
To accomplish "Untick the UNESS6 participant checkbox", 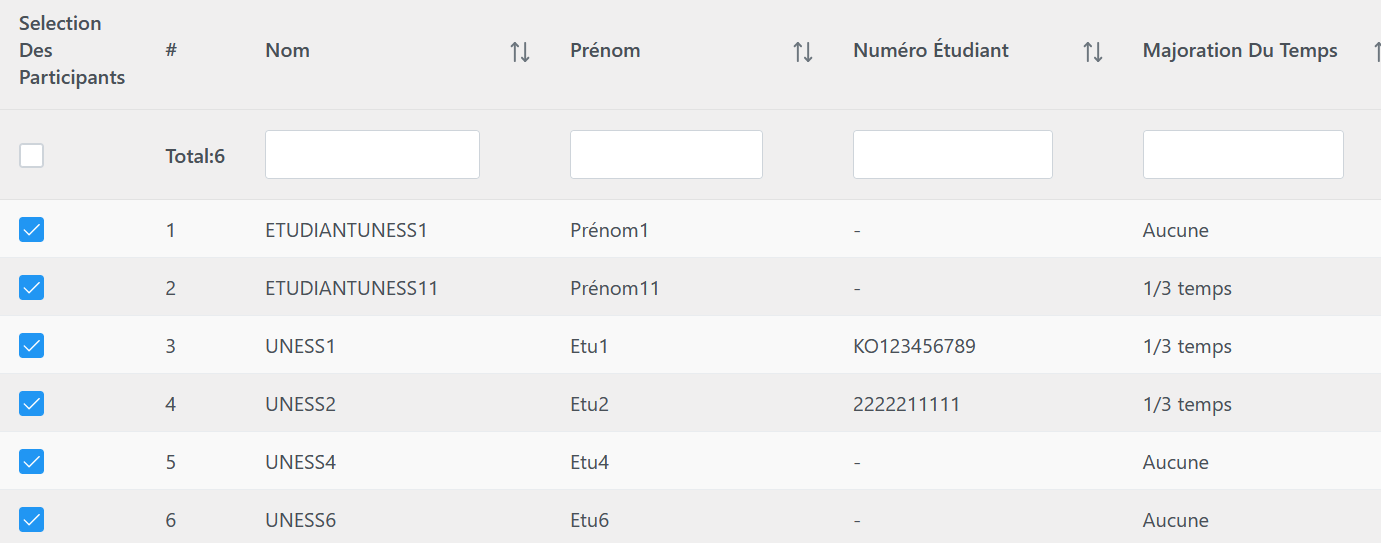I will tap(32, 520).
